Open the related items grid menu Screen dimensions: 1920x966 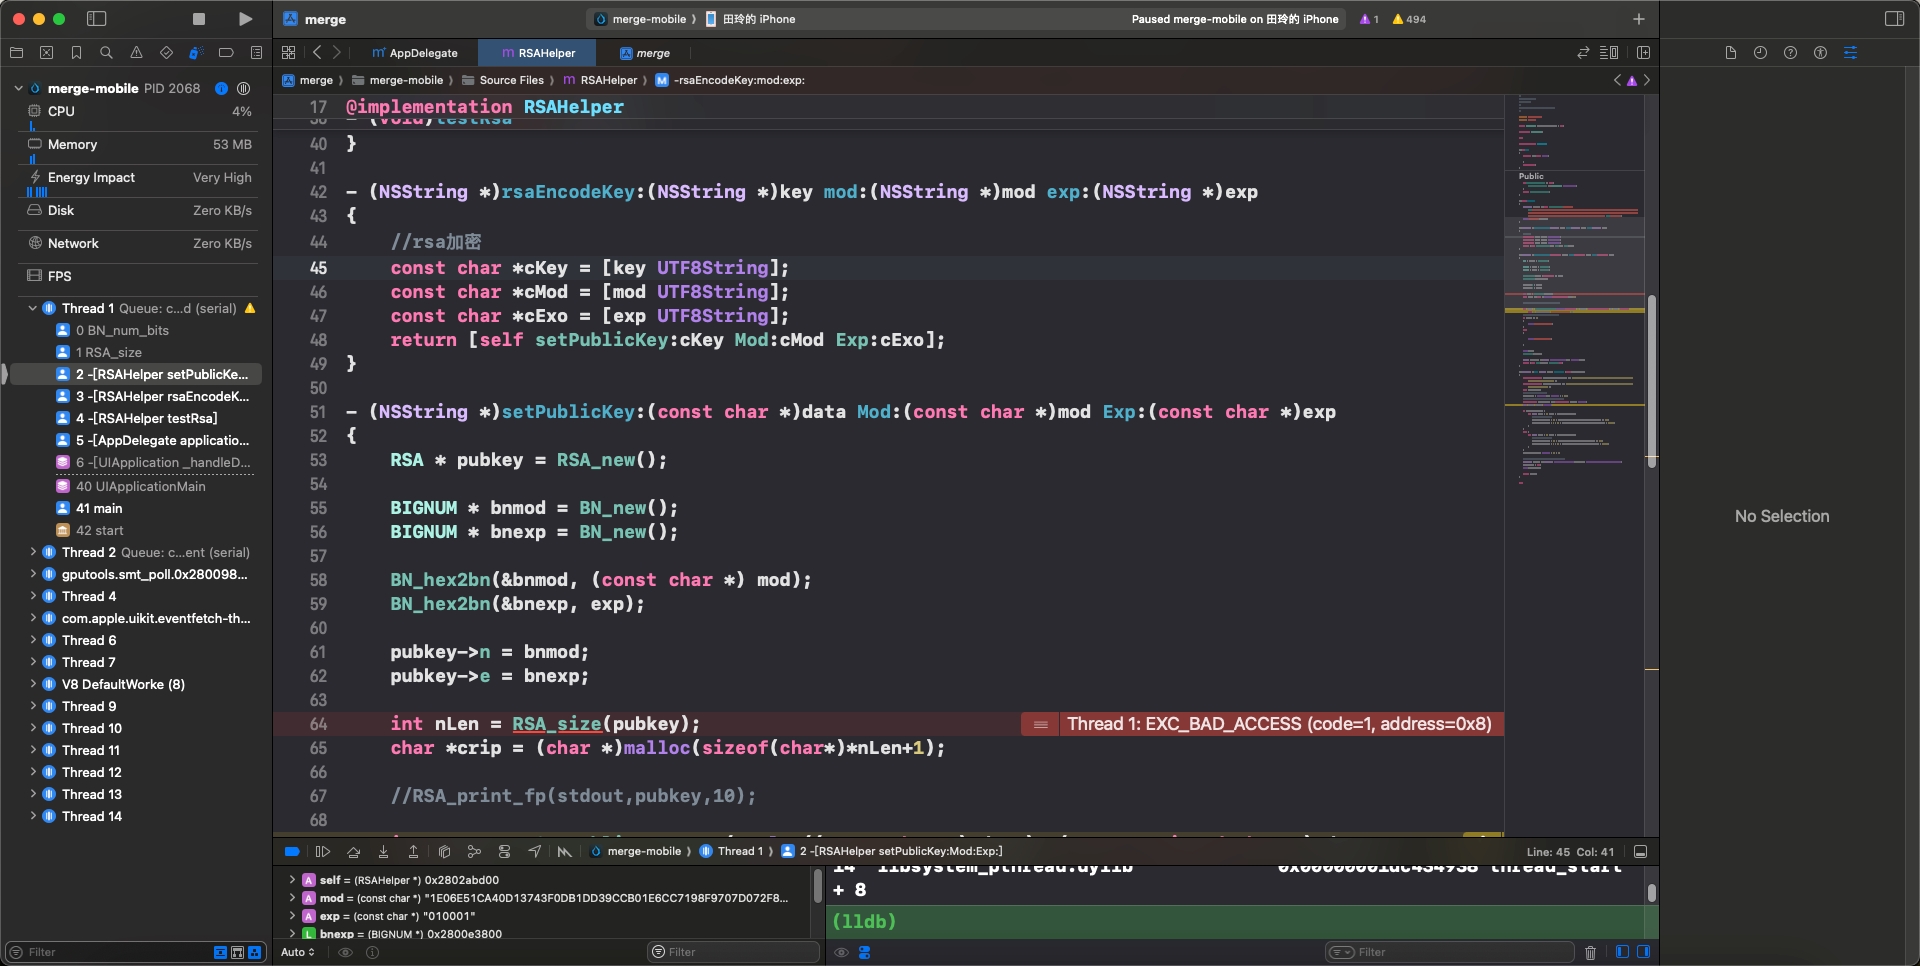pyautogui.click(x=289, y=53)
